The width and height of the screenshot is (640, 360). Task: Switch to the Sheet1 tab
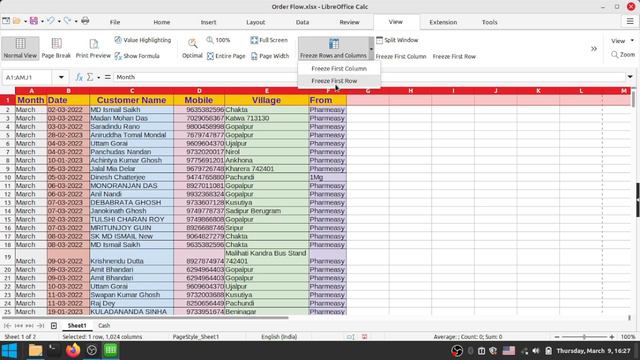[77, 325]
